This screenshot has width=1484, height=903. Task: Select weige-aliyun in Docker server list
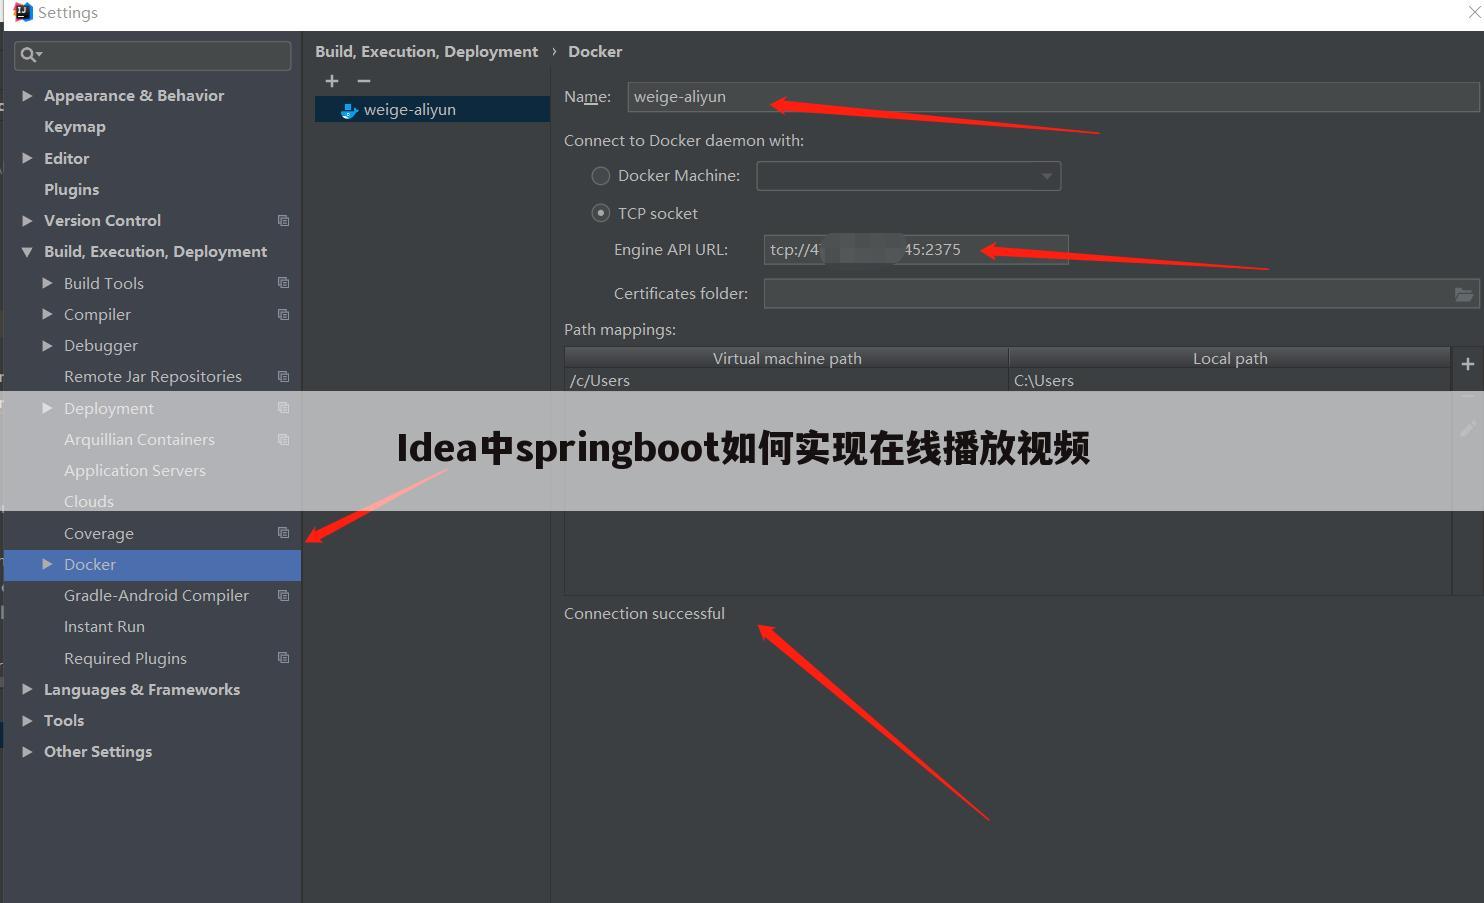click(432, 109)
